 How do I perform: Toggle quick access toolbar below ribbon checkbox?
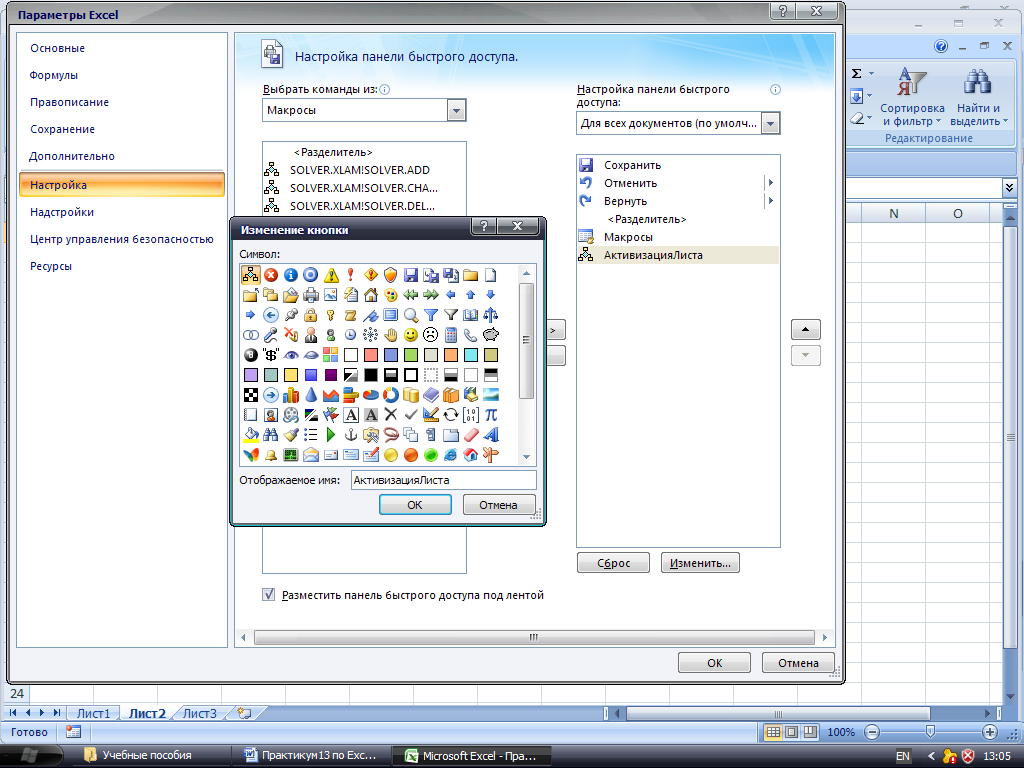[x=268, y=595]
